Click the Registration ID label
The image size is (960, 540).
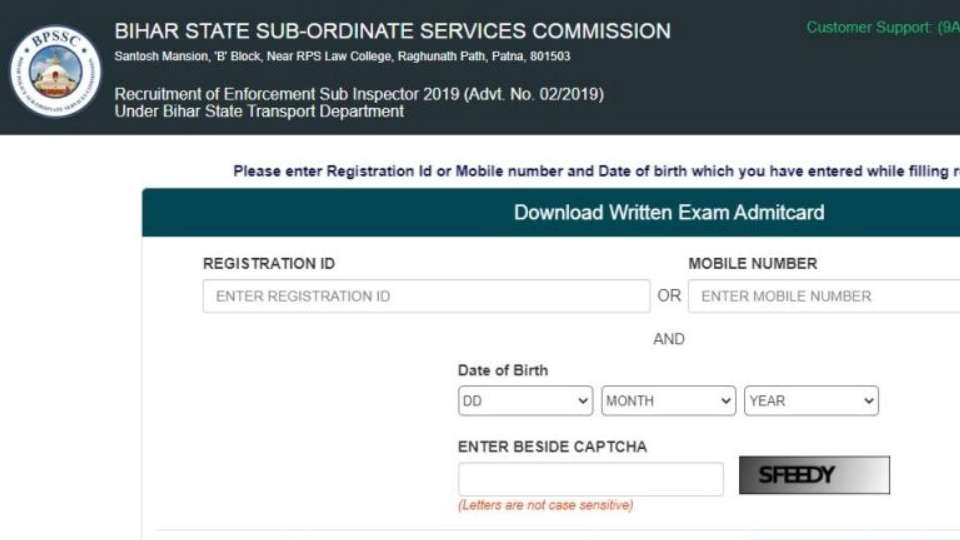269,264
